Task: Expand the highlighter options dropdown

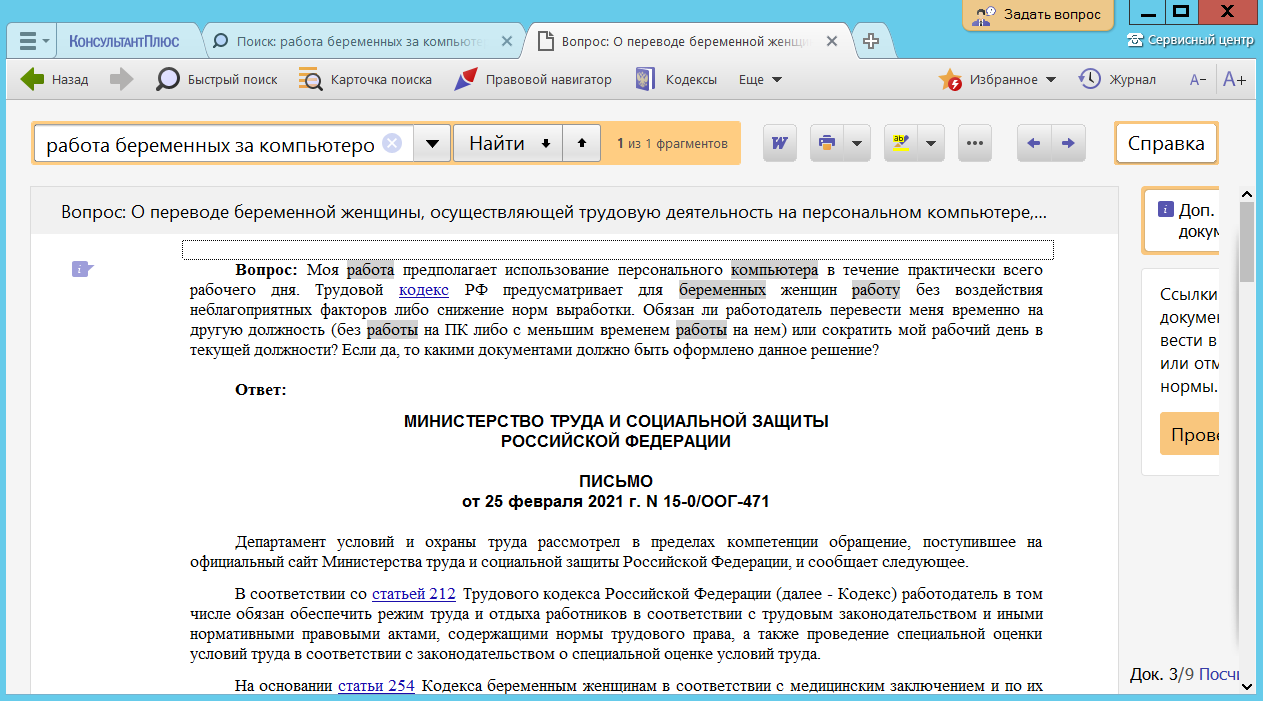Action: point(932,144)
